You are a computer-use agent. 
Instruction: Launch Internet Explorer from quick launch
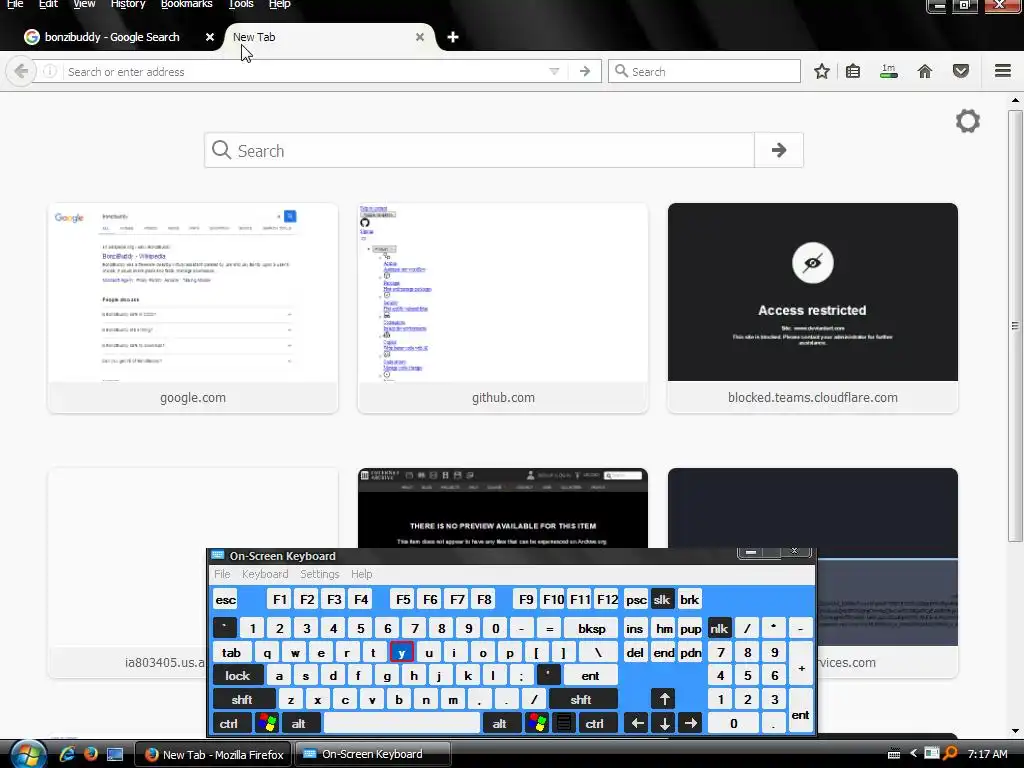67,754
